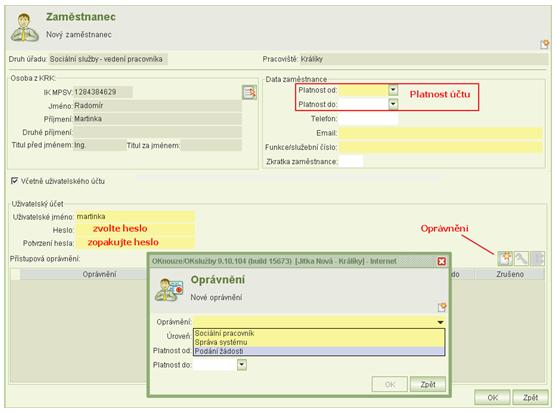Open Platnost do dropdown in Oprávnění dialog
Image resolution: width=556 pixels, height=413 pixels.
241,364
